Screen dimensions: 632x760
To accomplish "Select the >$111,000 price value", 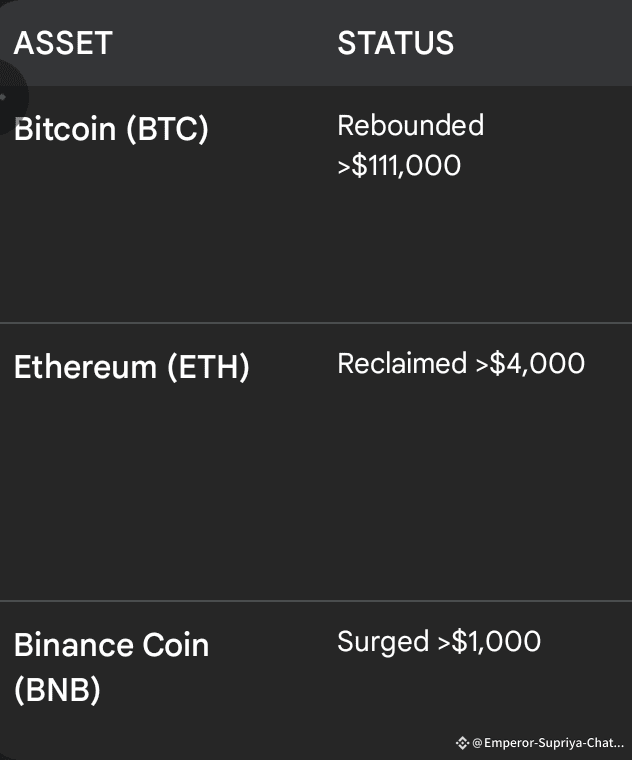I will coord(399,164).
